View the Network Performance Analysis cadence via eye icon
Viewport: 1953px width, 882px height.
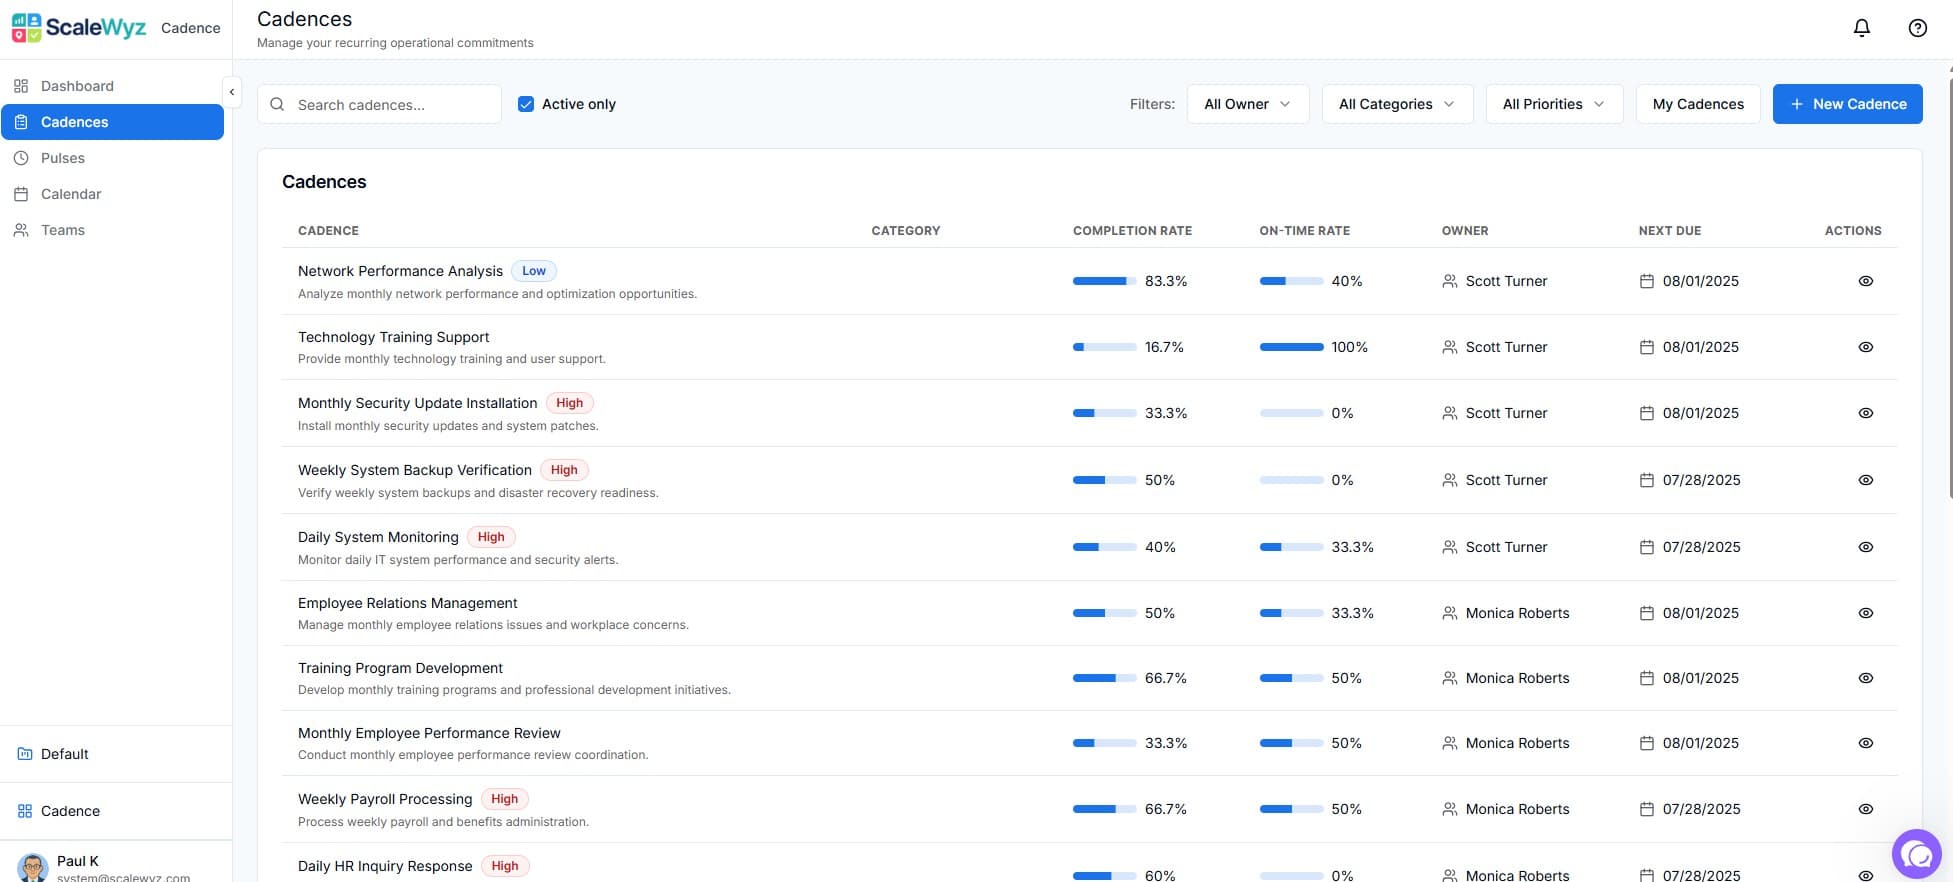click(x=1865, y=281)
